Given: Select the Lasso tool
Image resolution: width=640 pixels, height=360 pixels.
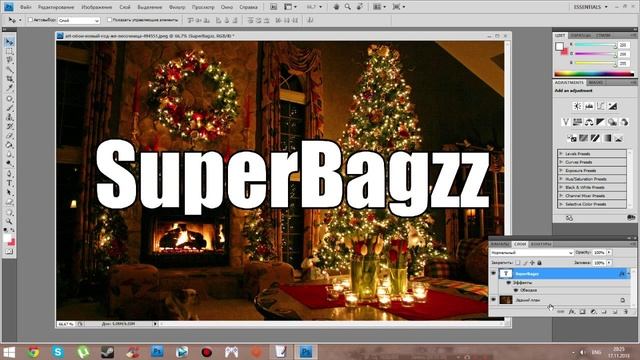Looking at the screenshot, I should click(x=9, y=60).
